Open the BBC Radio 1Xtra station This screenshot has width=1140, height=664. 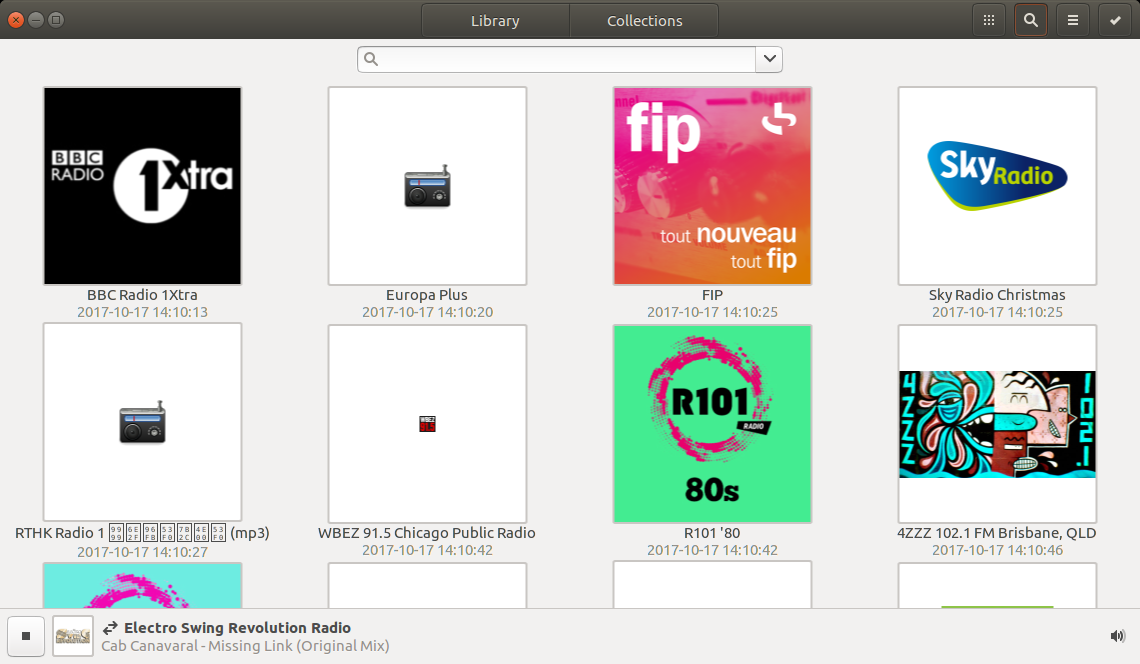pyautogui.click(x=142, y=186)
